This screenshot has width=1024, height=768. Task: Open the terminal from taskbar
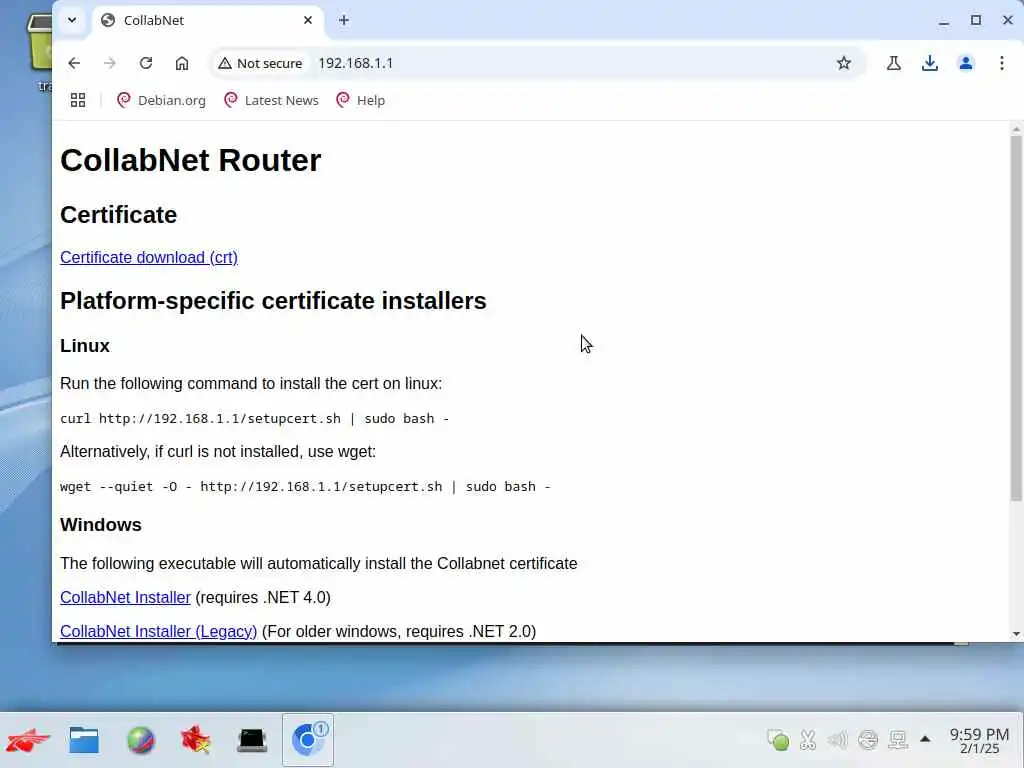click(252, 740)
